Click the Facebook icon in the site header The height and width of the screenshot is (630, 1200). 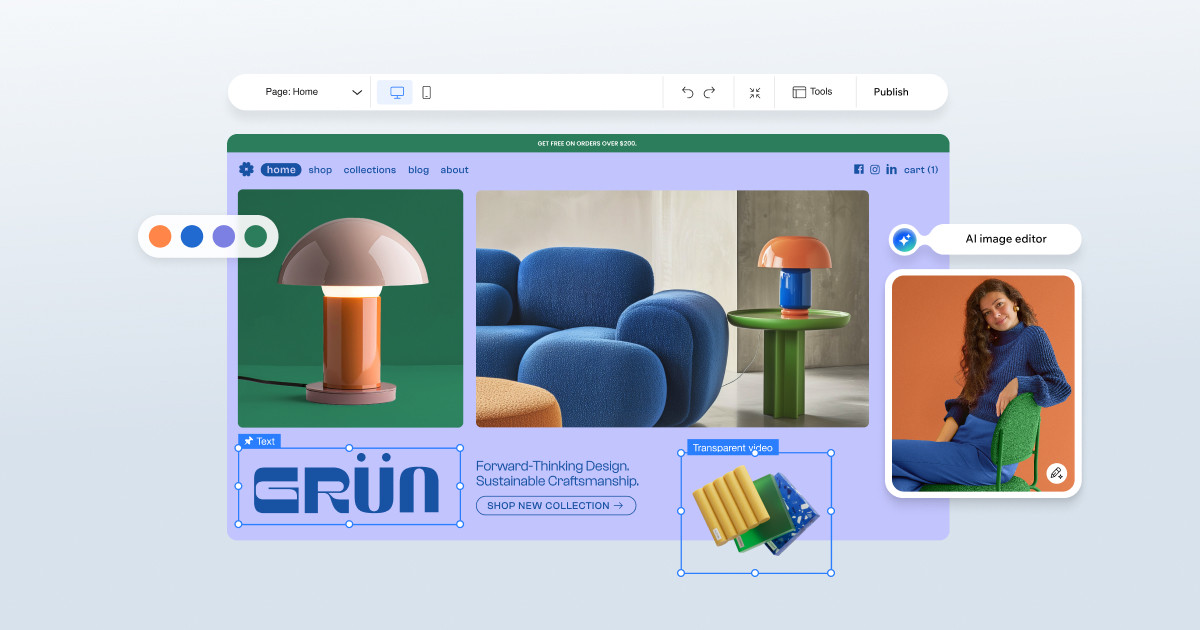(858, 169)
